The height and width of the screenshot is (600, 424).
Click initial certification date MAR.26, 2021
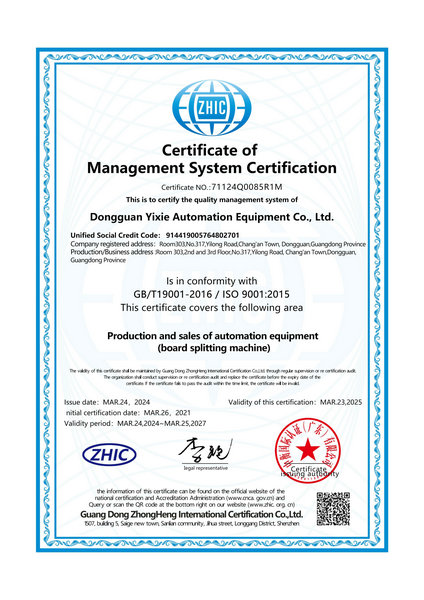128,413
